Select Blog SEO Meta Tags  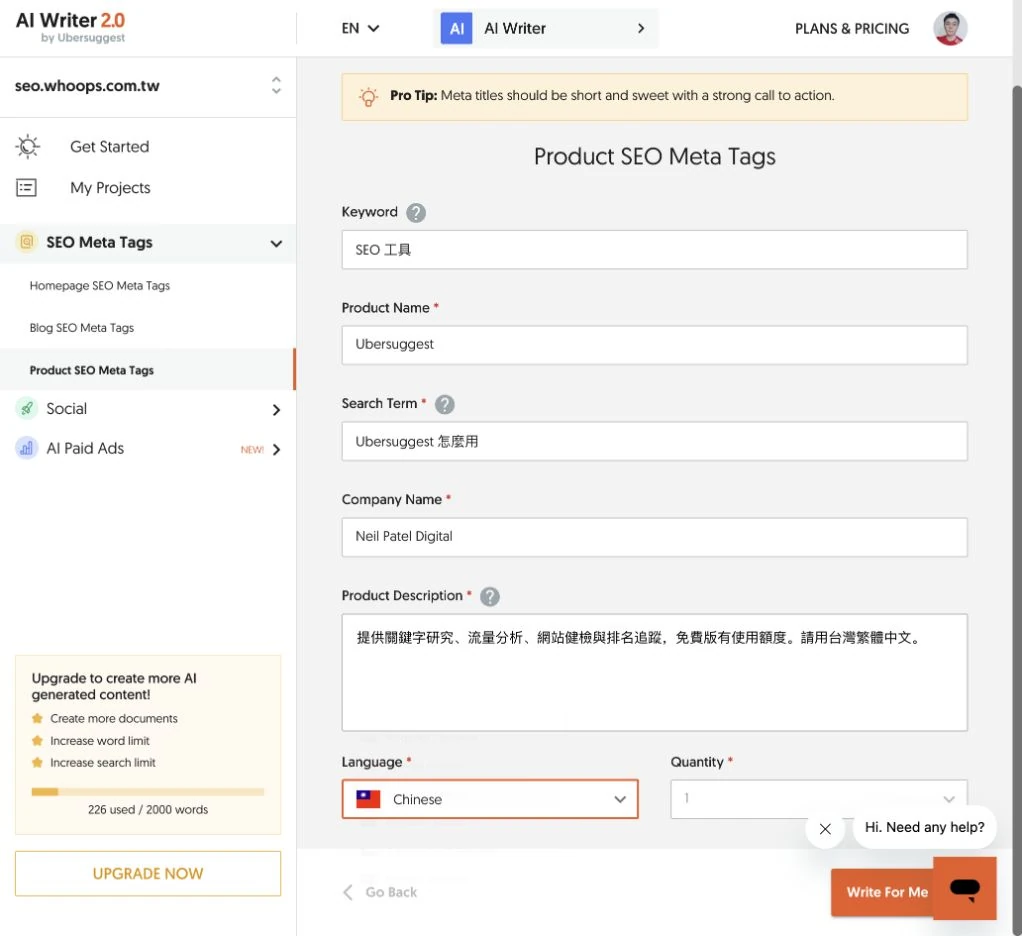[x=81, y=328]
